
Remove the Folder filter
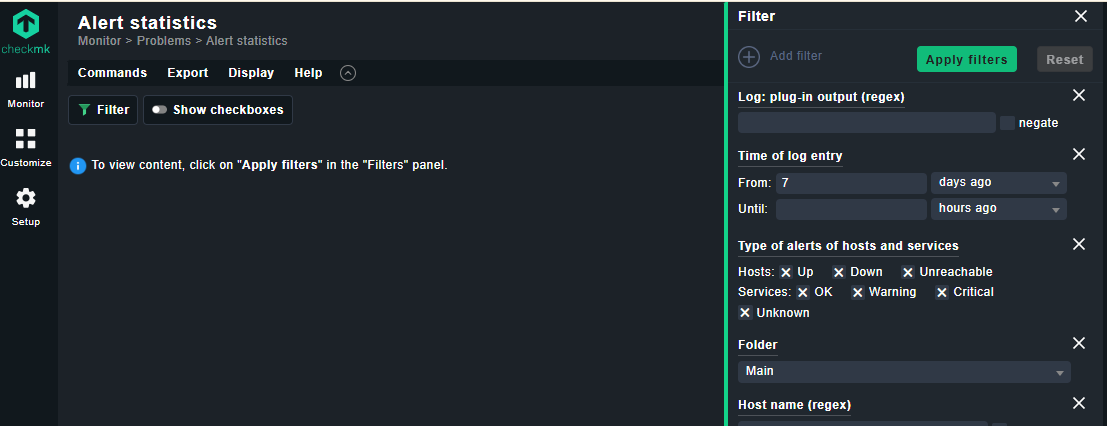(1079, 343)
